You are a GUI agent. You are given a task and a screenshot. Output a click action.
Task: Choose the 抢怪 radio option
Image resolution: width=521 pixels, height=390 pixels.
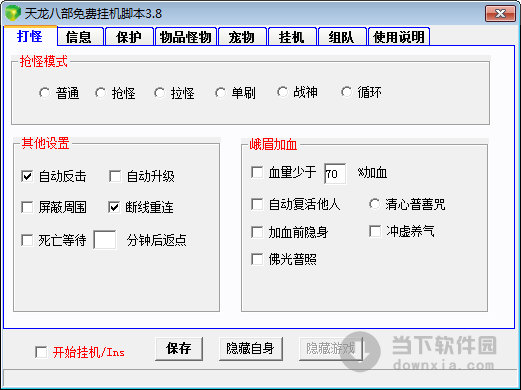[100, 93]
